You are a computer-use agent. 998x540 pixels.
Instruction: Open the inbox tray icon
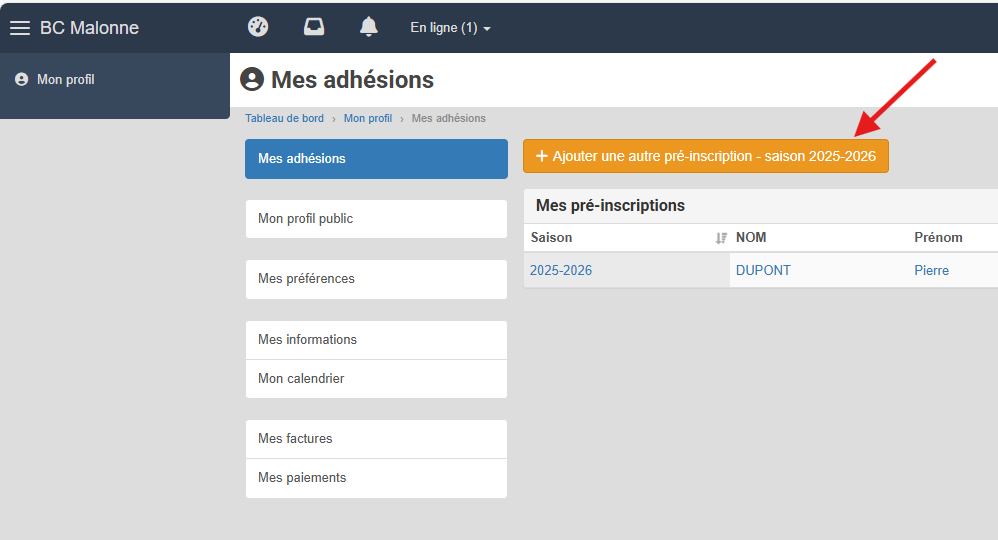(x=314, y=27)
